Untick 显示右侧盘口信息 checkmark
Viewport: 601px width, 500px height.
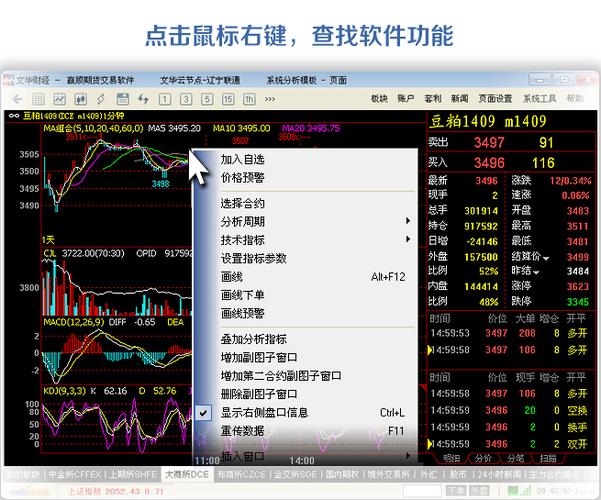point(203,413)
